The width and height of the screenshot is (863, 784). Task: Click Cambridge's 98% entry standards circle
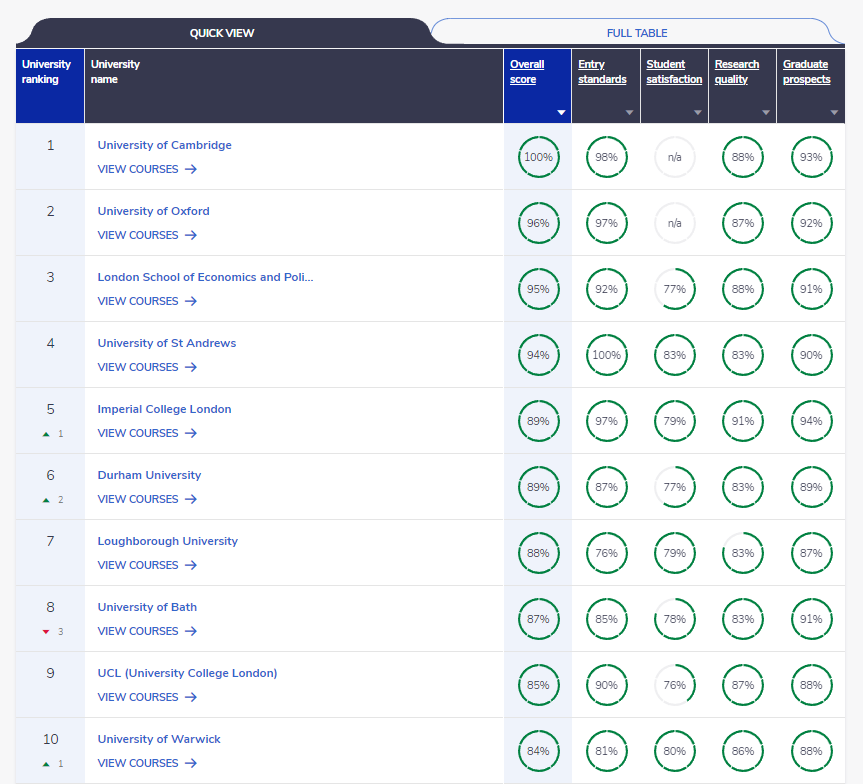click(x=607, y=157)
